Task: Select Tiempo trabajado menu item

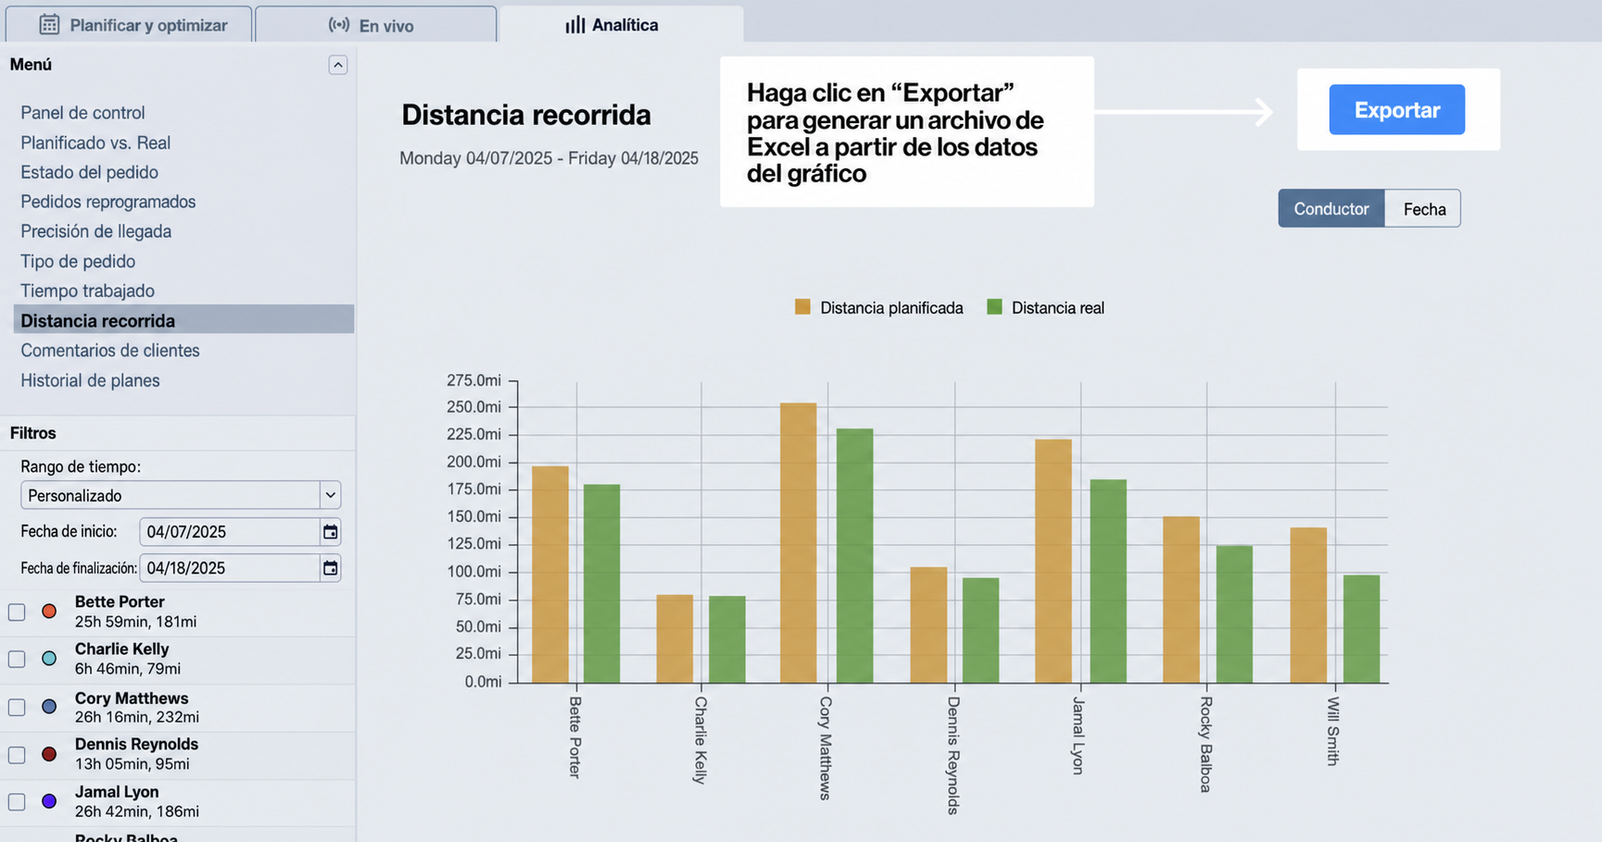Action: click(88, 291)
